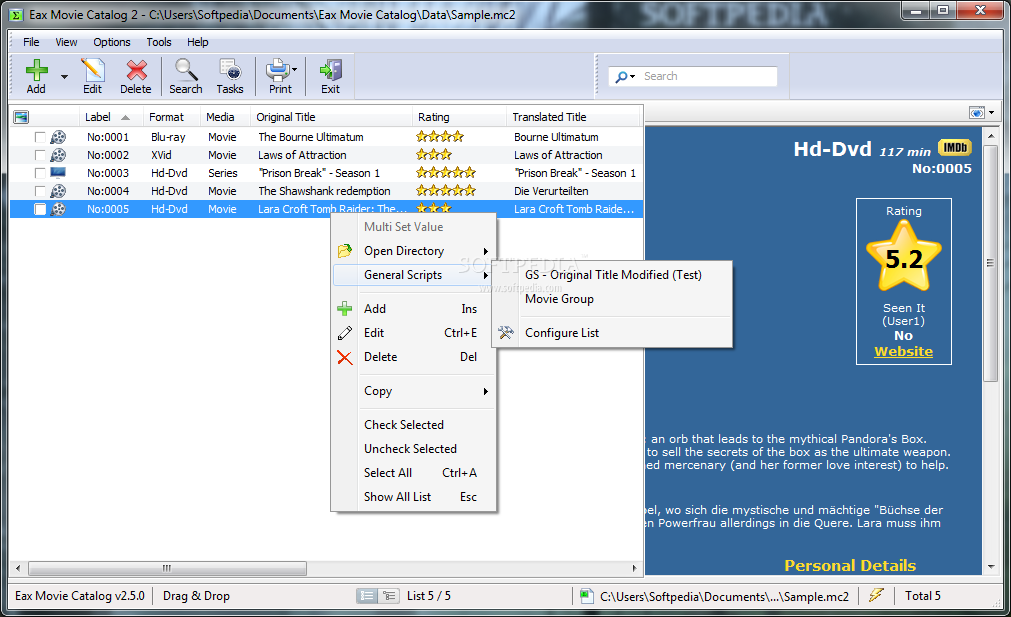Click details panel scrollbar down arrow
The height and width of the screenshot is (617, 1011).
[991, 567]
